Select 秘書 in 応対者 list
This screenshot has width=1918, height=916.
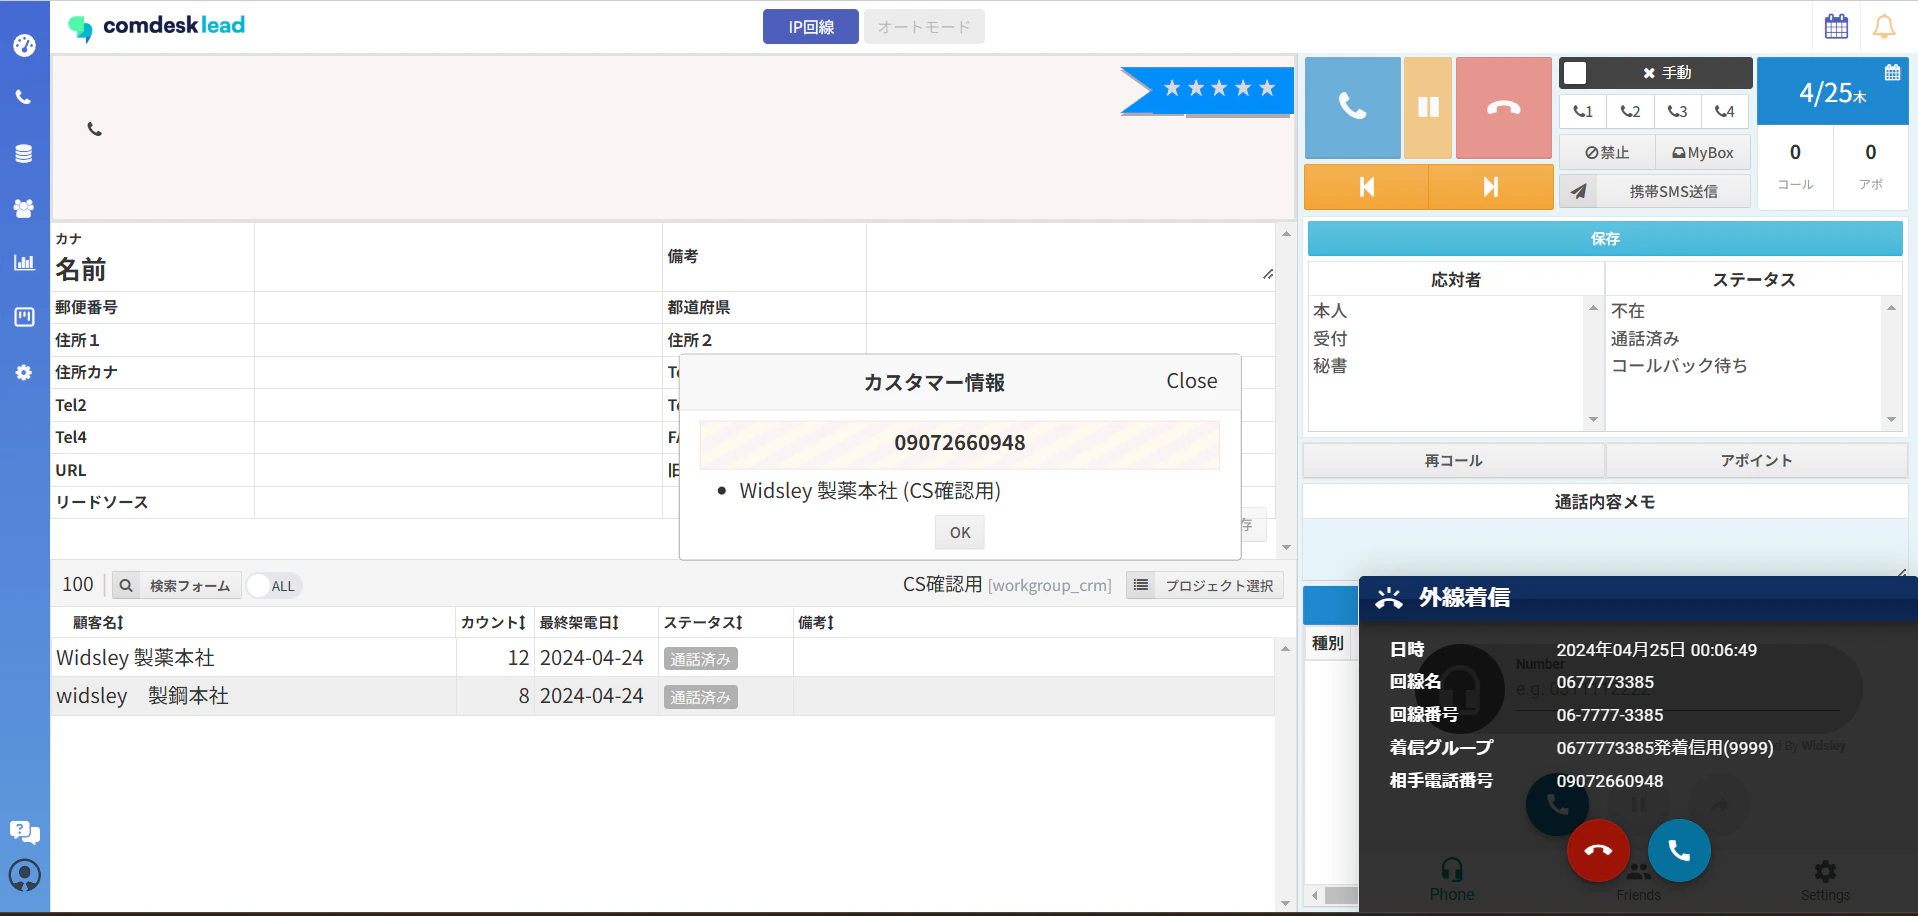1330,366
